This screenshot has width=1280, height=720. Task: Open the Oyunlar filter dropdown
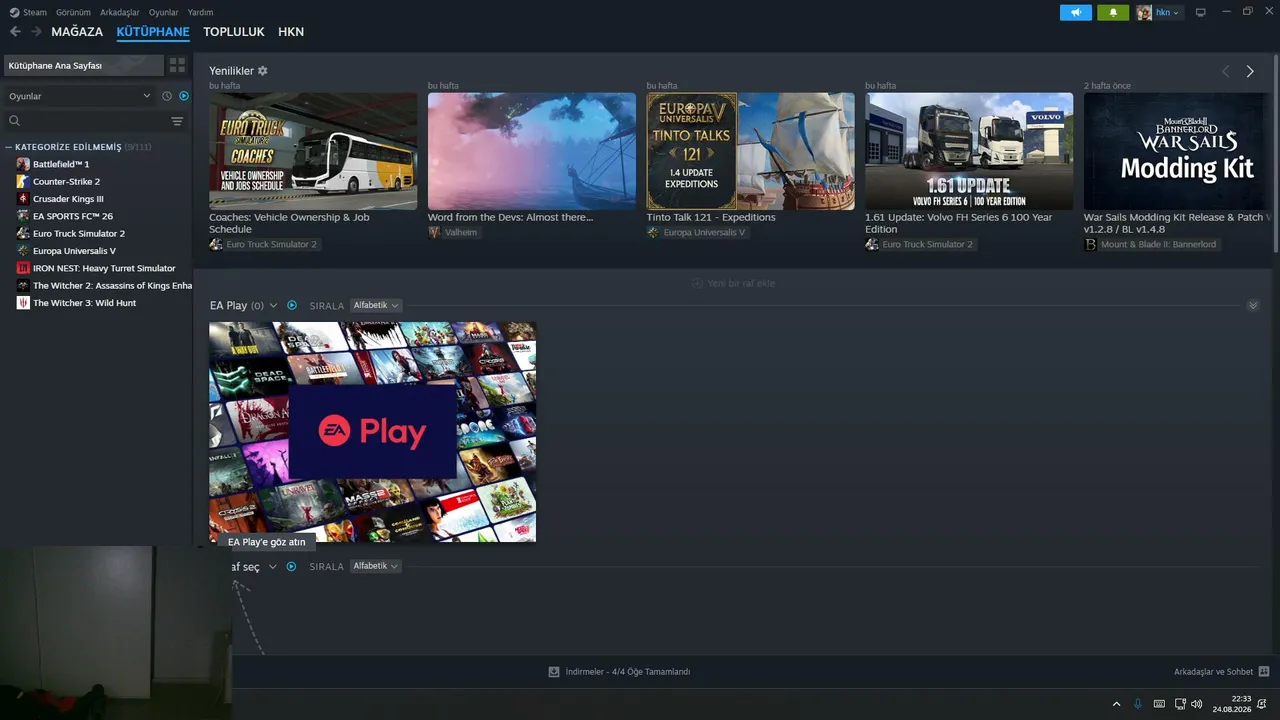(x=80, y=96)
